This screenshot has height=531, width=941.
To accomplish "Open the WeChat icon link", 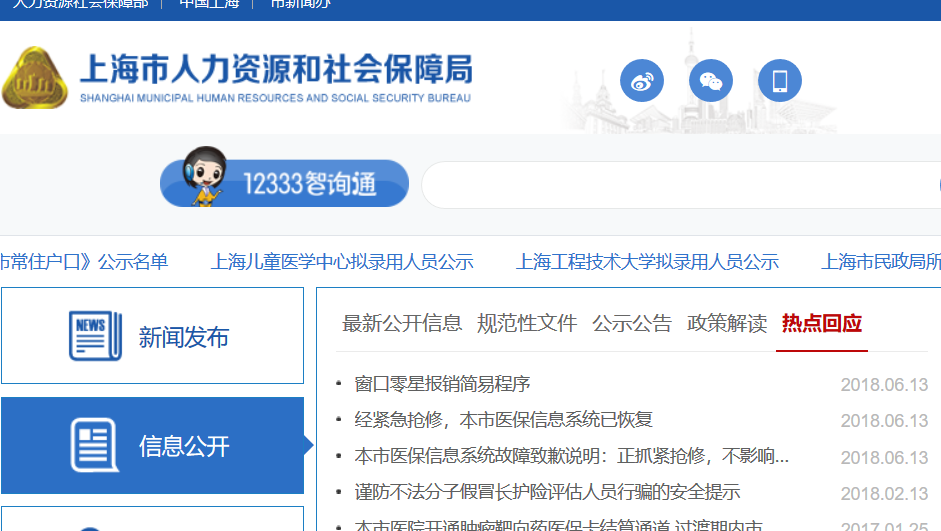I will 711,80.
